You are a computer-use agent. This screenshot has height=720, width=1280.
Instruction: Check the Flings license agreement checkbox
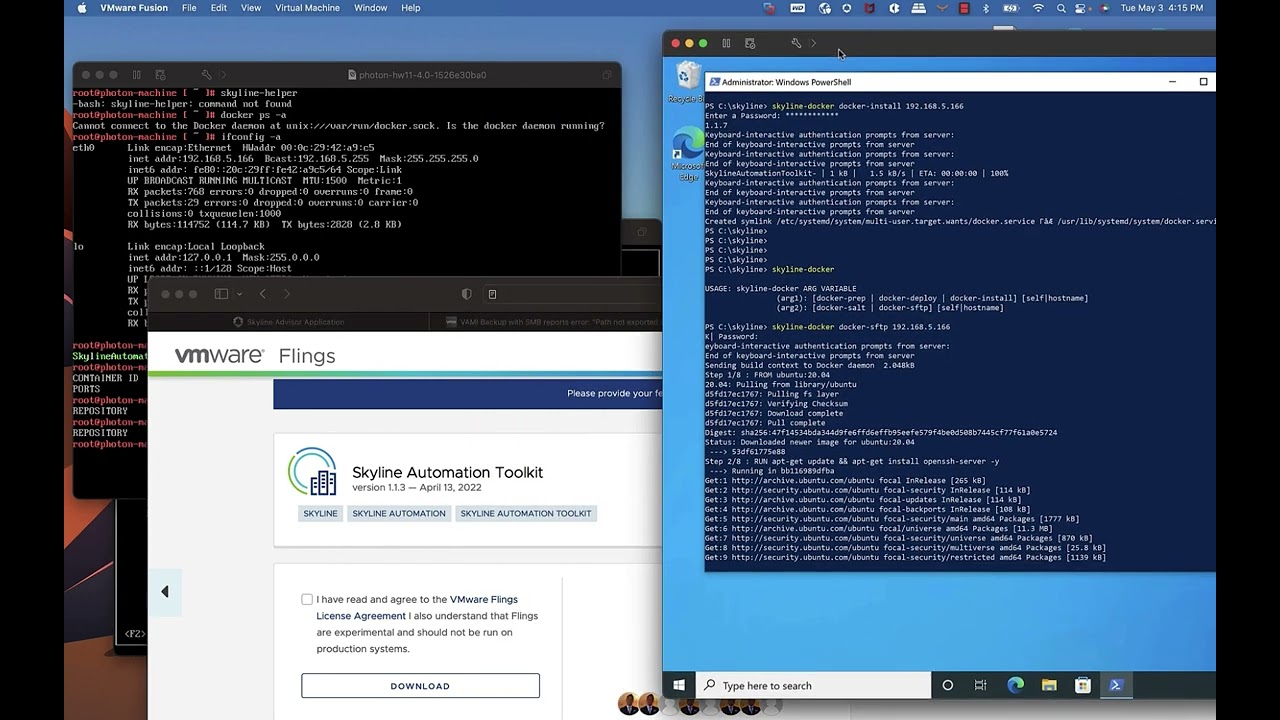(307, 599)
